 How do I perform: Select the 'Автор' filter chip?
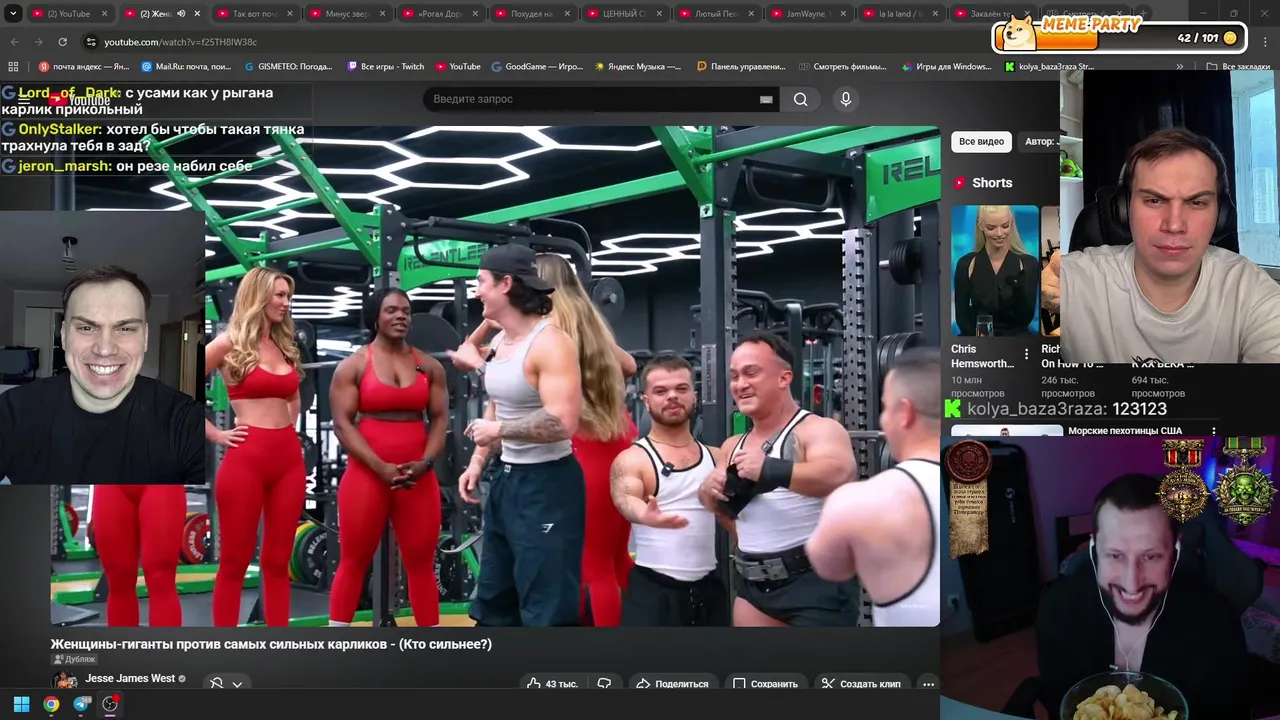(1040, 142)
